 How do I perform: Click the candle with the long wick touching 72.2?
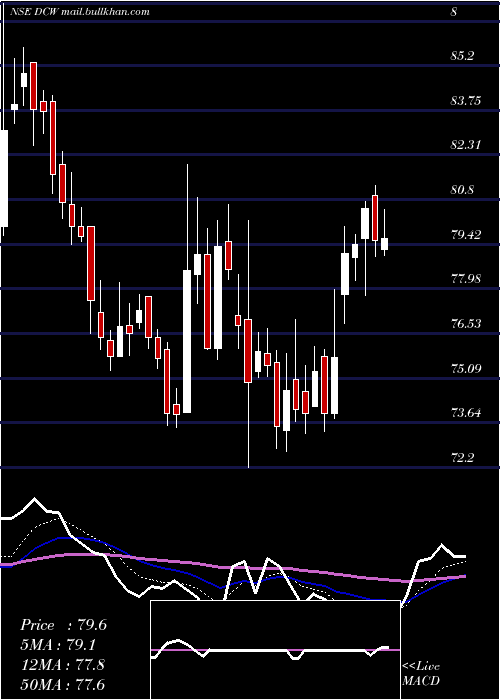[x=248, y=350]
